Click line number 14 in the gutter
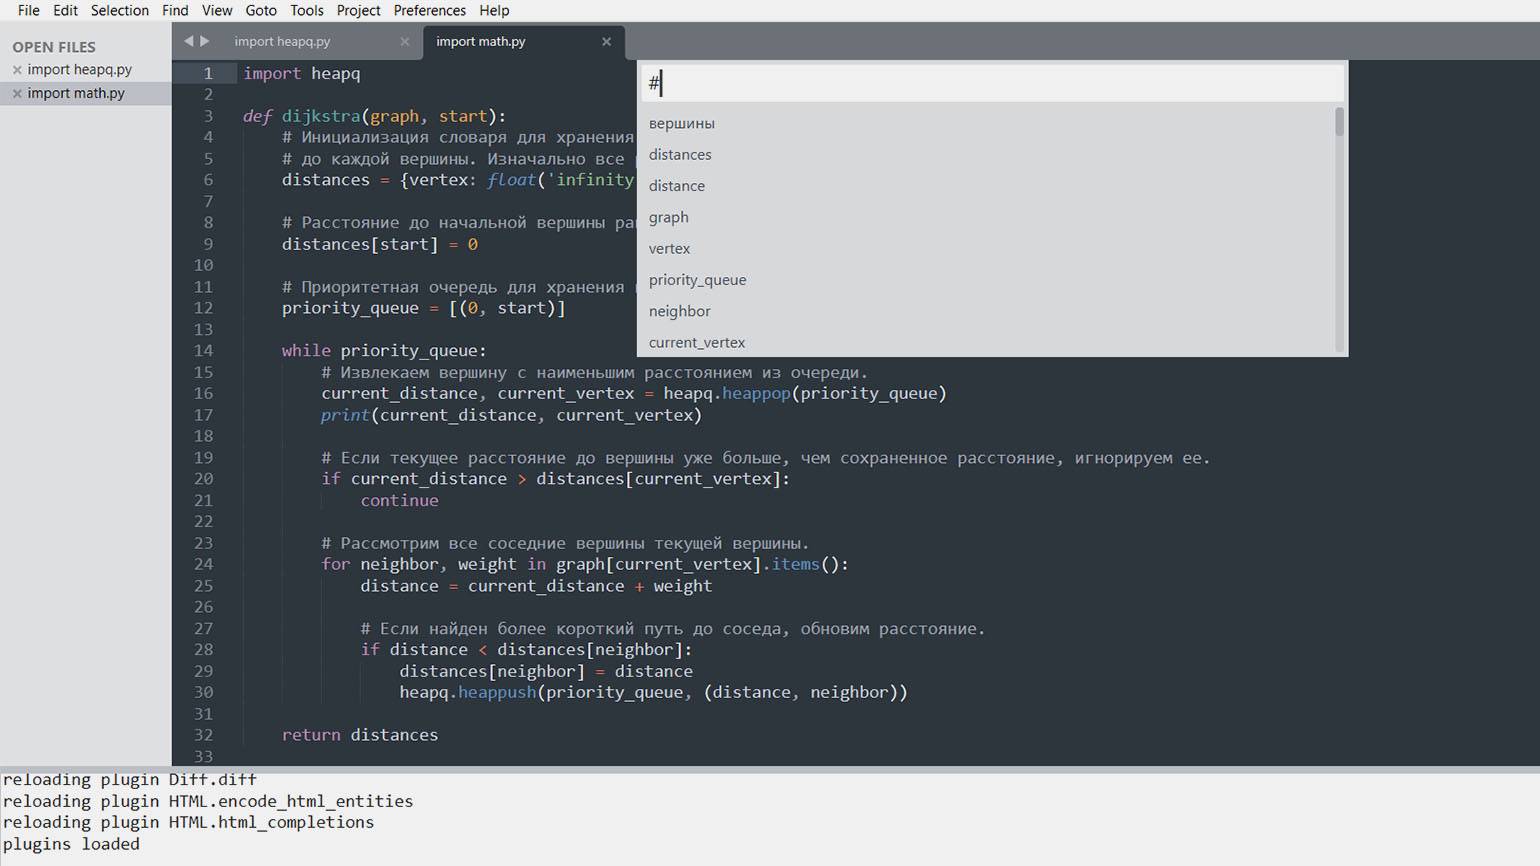The image size is (1540, 866). click(203, 351)
